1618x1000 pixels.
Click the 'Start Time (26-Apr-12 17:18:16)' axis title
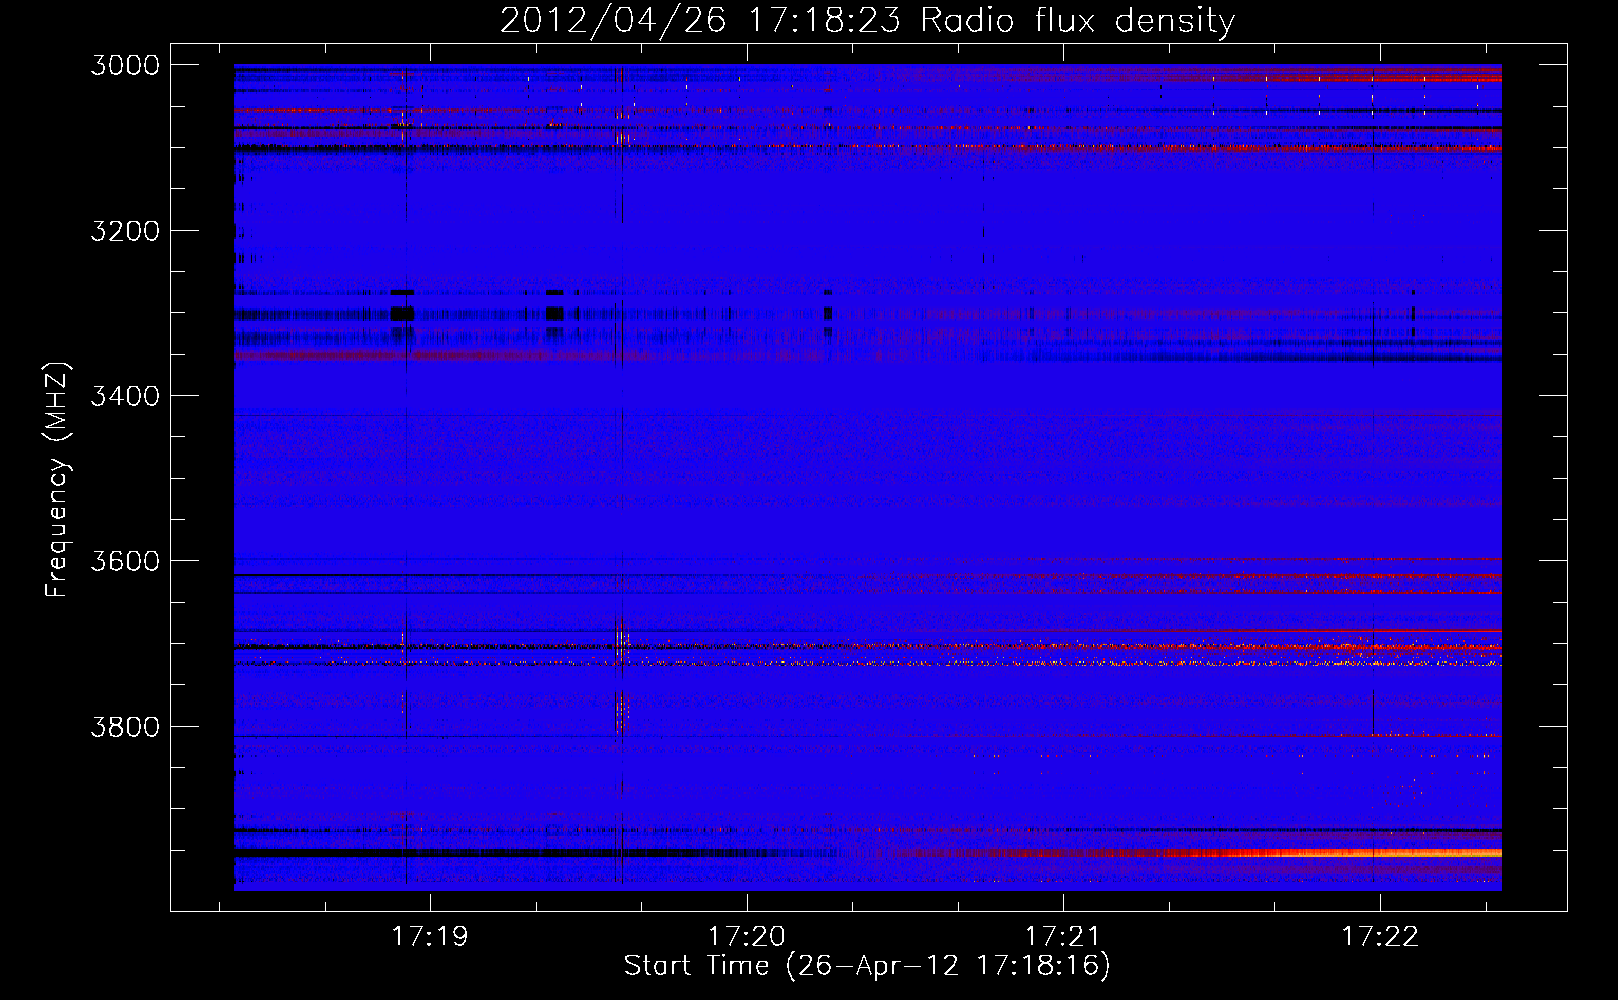pos(867,966)
